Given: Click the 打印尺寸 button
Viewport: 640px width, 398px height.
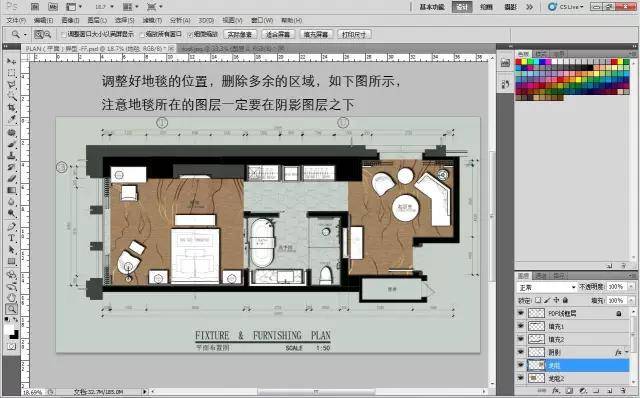Looking at the screenshot, I should point(354,35).
